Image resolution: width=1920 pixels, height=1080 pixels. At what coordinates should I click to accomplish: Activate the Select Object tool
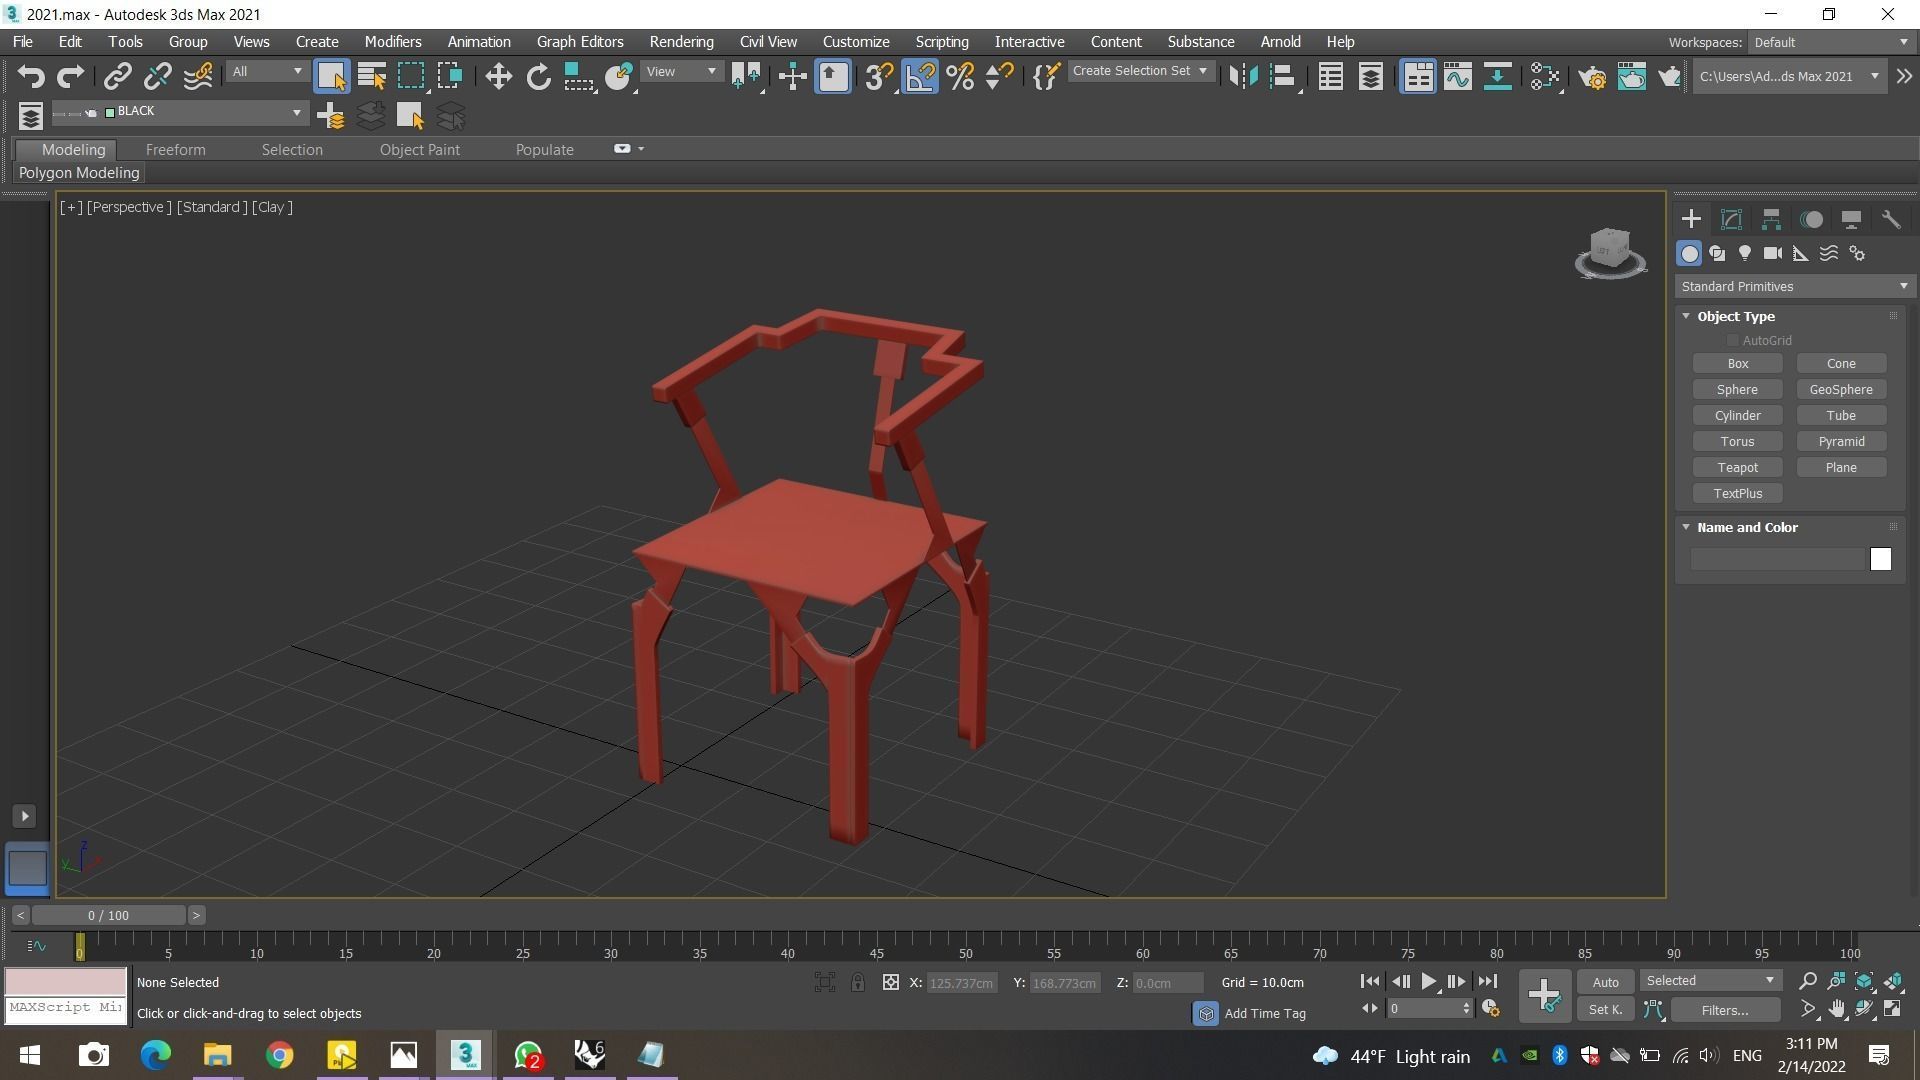[x=331, y=77]
